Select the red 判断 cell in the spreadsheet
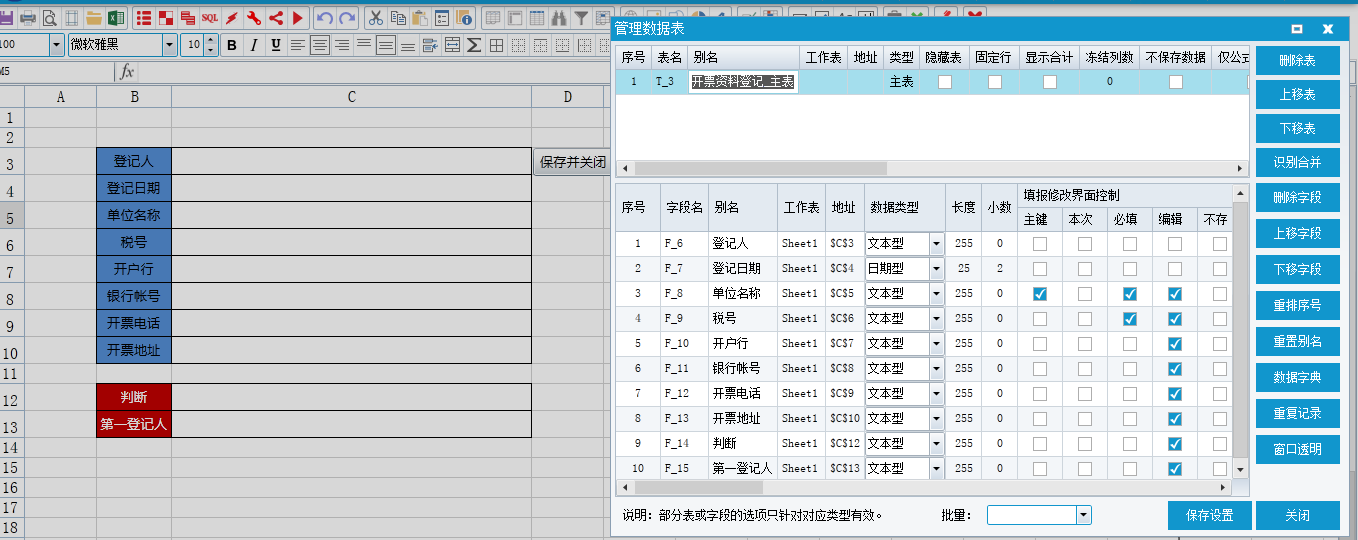 (134, 397)
